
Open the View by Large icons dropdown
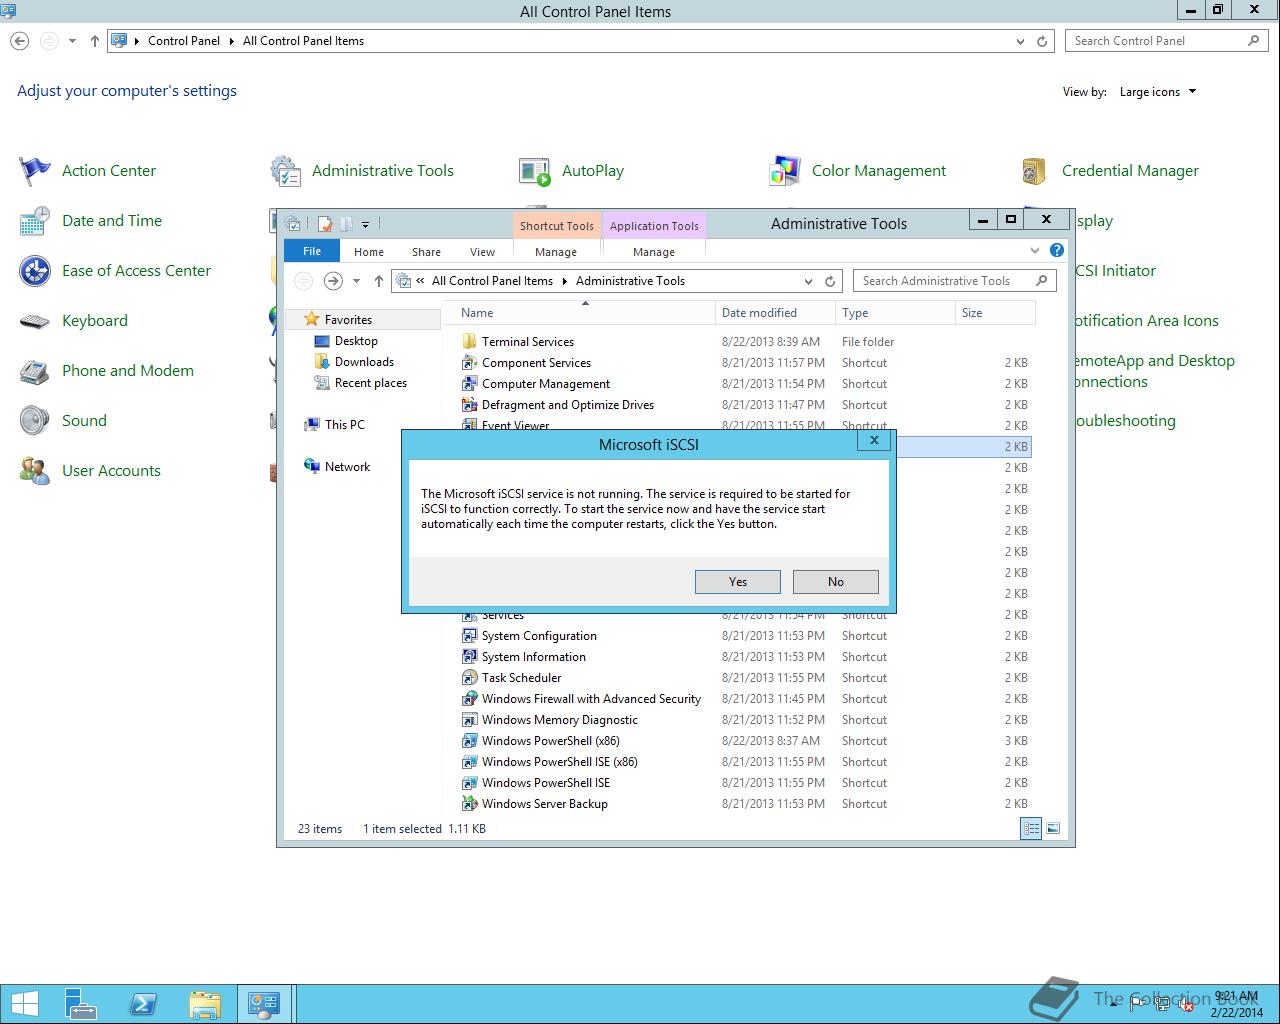pyautogui.click(x=1157, y=92)
